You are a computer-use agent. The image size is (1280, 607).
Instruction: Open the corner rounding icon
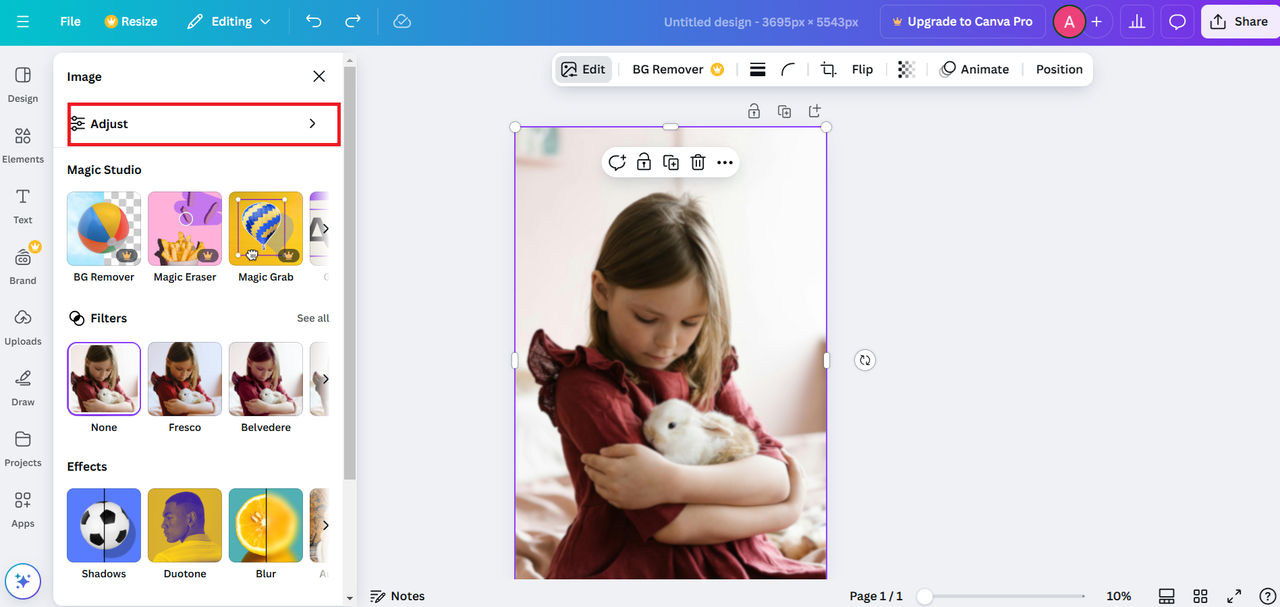coord(789,69)
